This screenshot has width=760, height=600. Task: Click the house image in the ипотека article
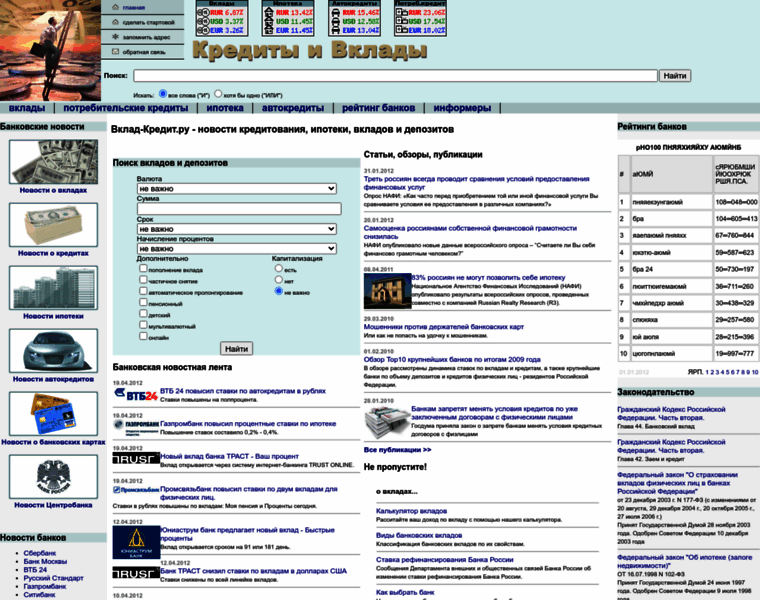click(x=387, y=291)
